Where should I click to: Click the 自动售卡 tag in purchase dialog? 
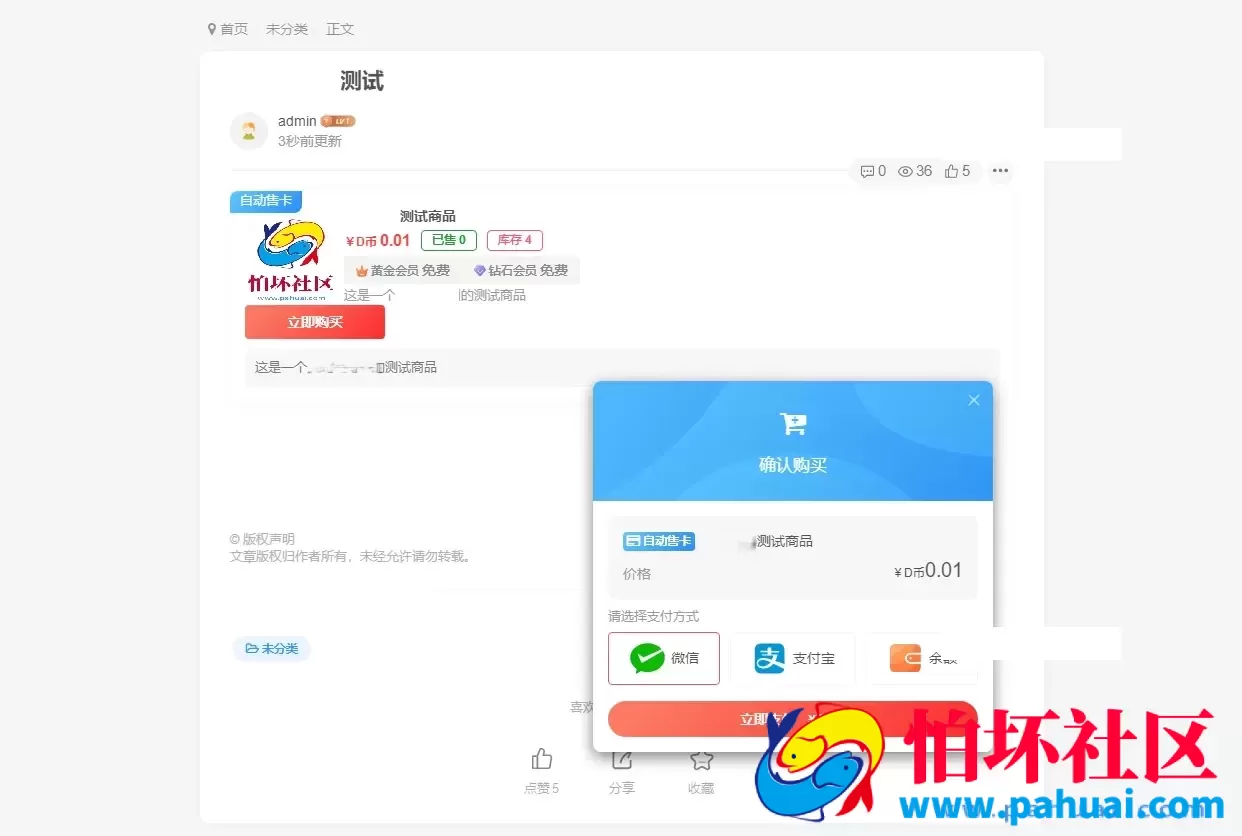pos(659,541)
